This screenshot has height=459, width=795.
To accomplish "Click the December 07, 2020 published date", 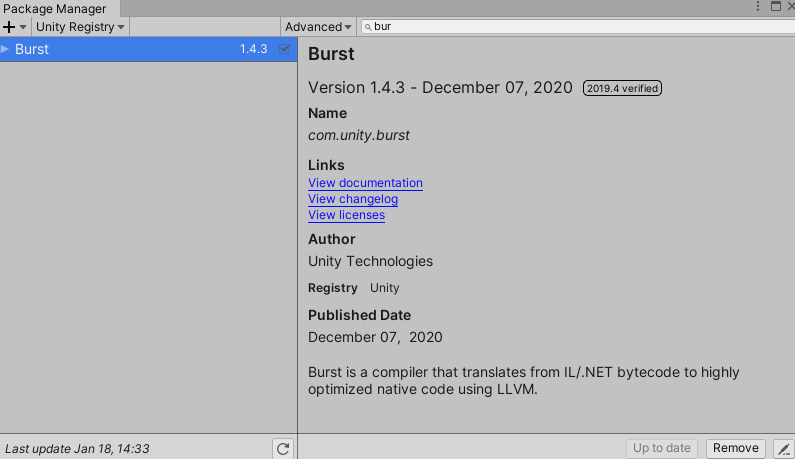I will click(x=375, y=337).
